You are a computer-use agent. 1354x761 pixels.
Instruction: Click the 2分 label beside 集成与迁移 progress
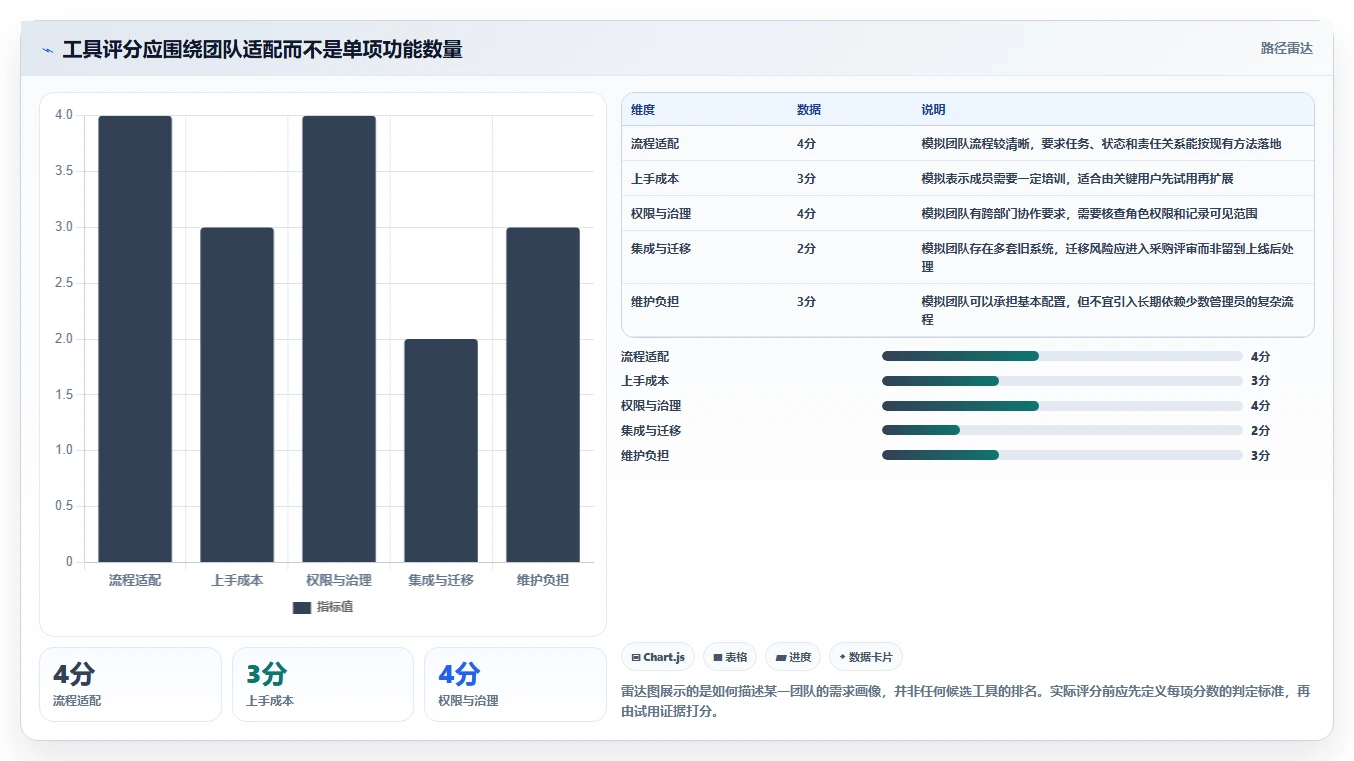1260,431
